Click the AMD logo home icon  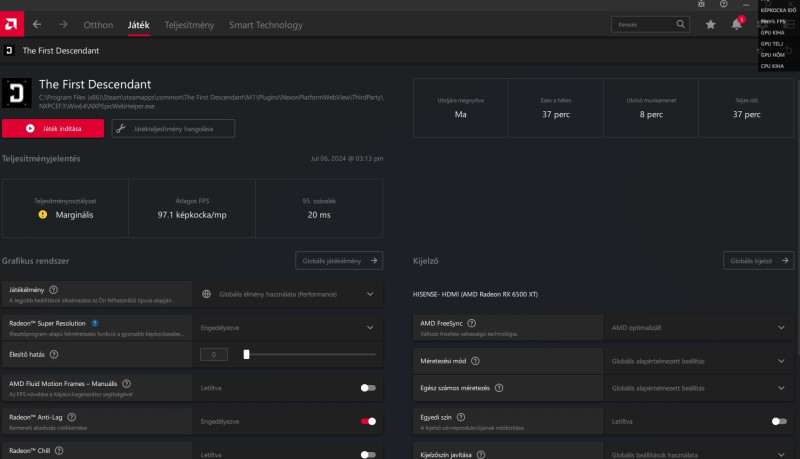(x=12, y=24)
